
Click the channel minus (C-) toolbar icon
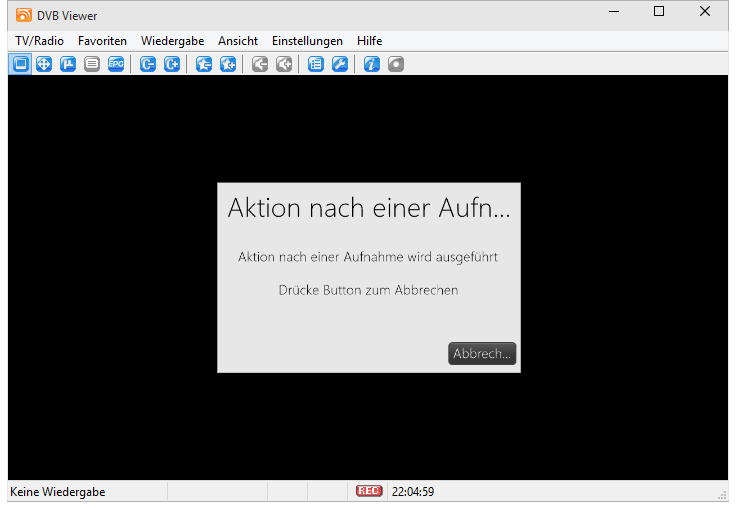point(148,64)
